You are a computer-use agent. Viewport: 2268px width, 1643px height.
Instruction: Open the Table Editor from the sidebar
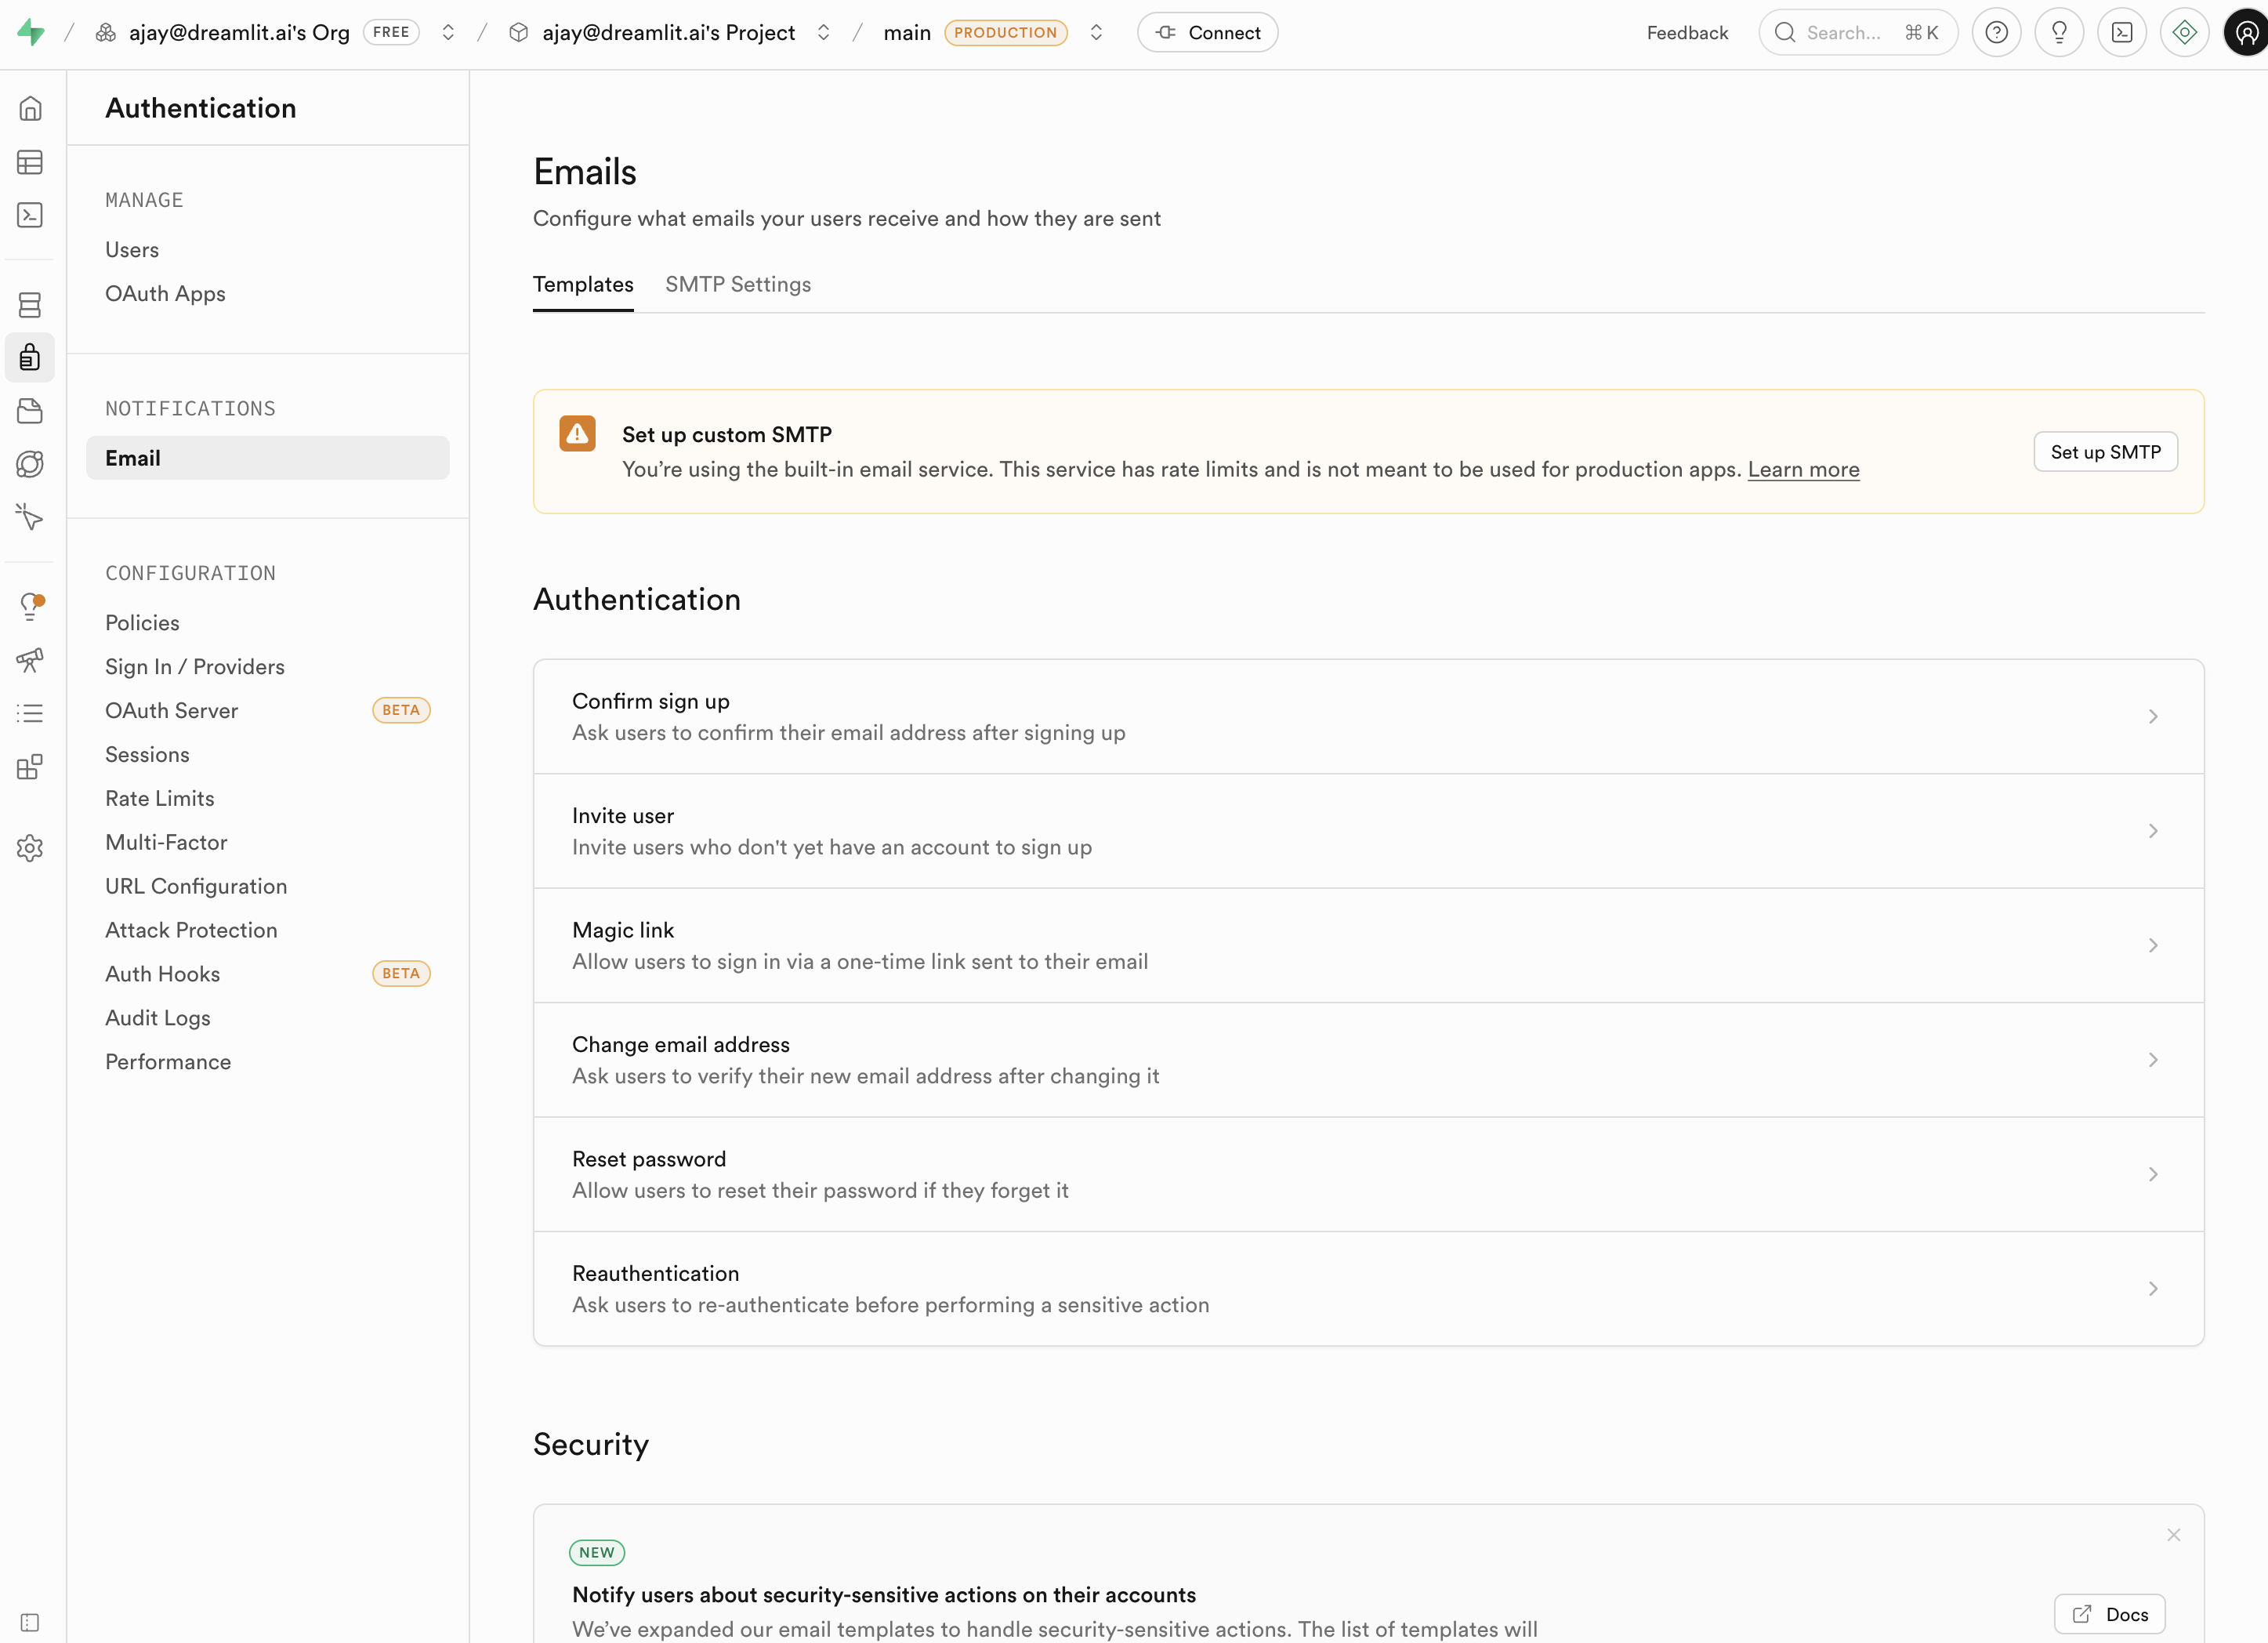pyautogui.click(x=30, y=163)
